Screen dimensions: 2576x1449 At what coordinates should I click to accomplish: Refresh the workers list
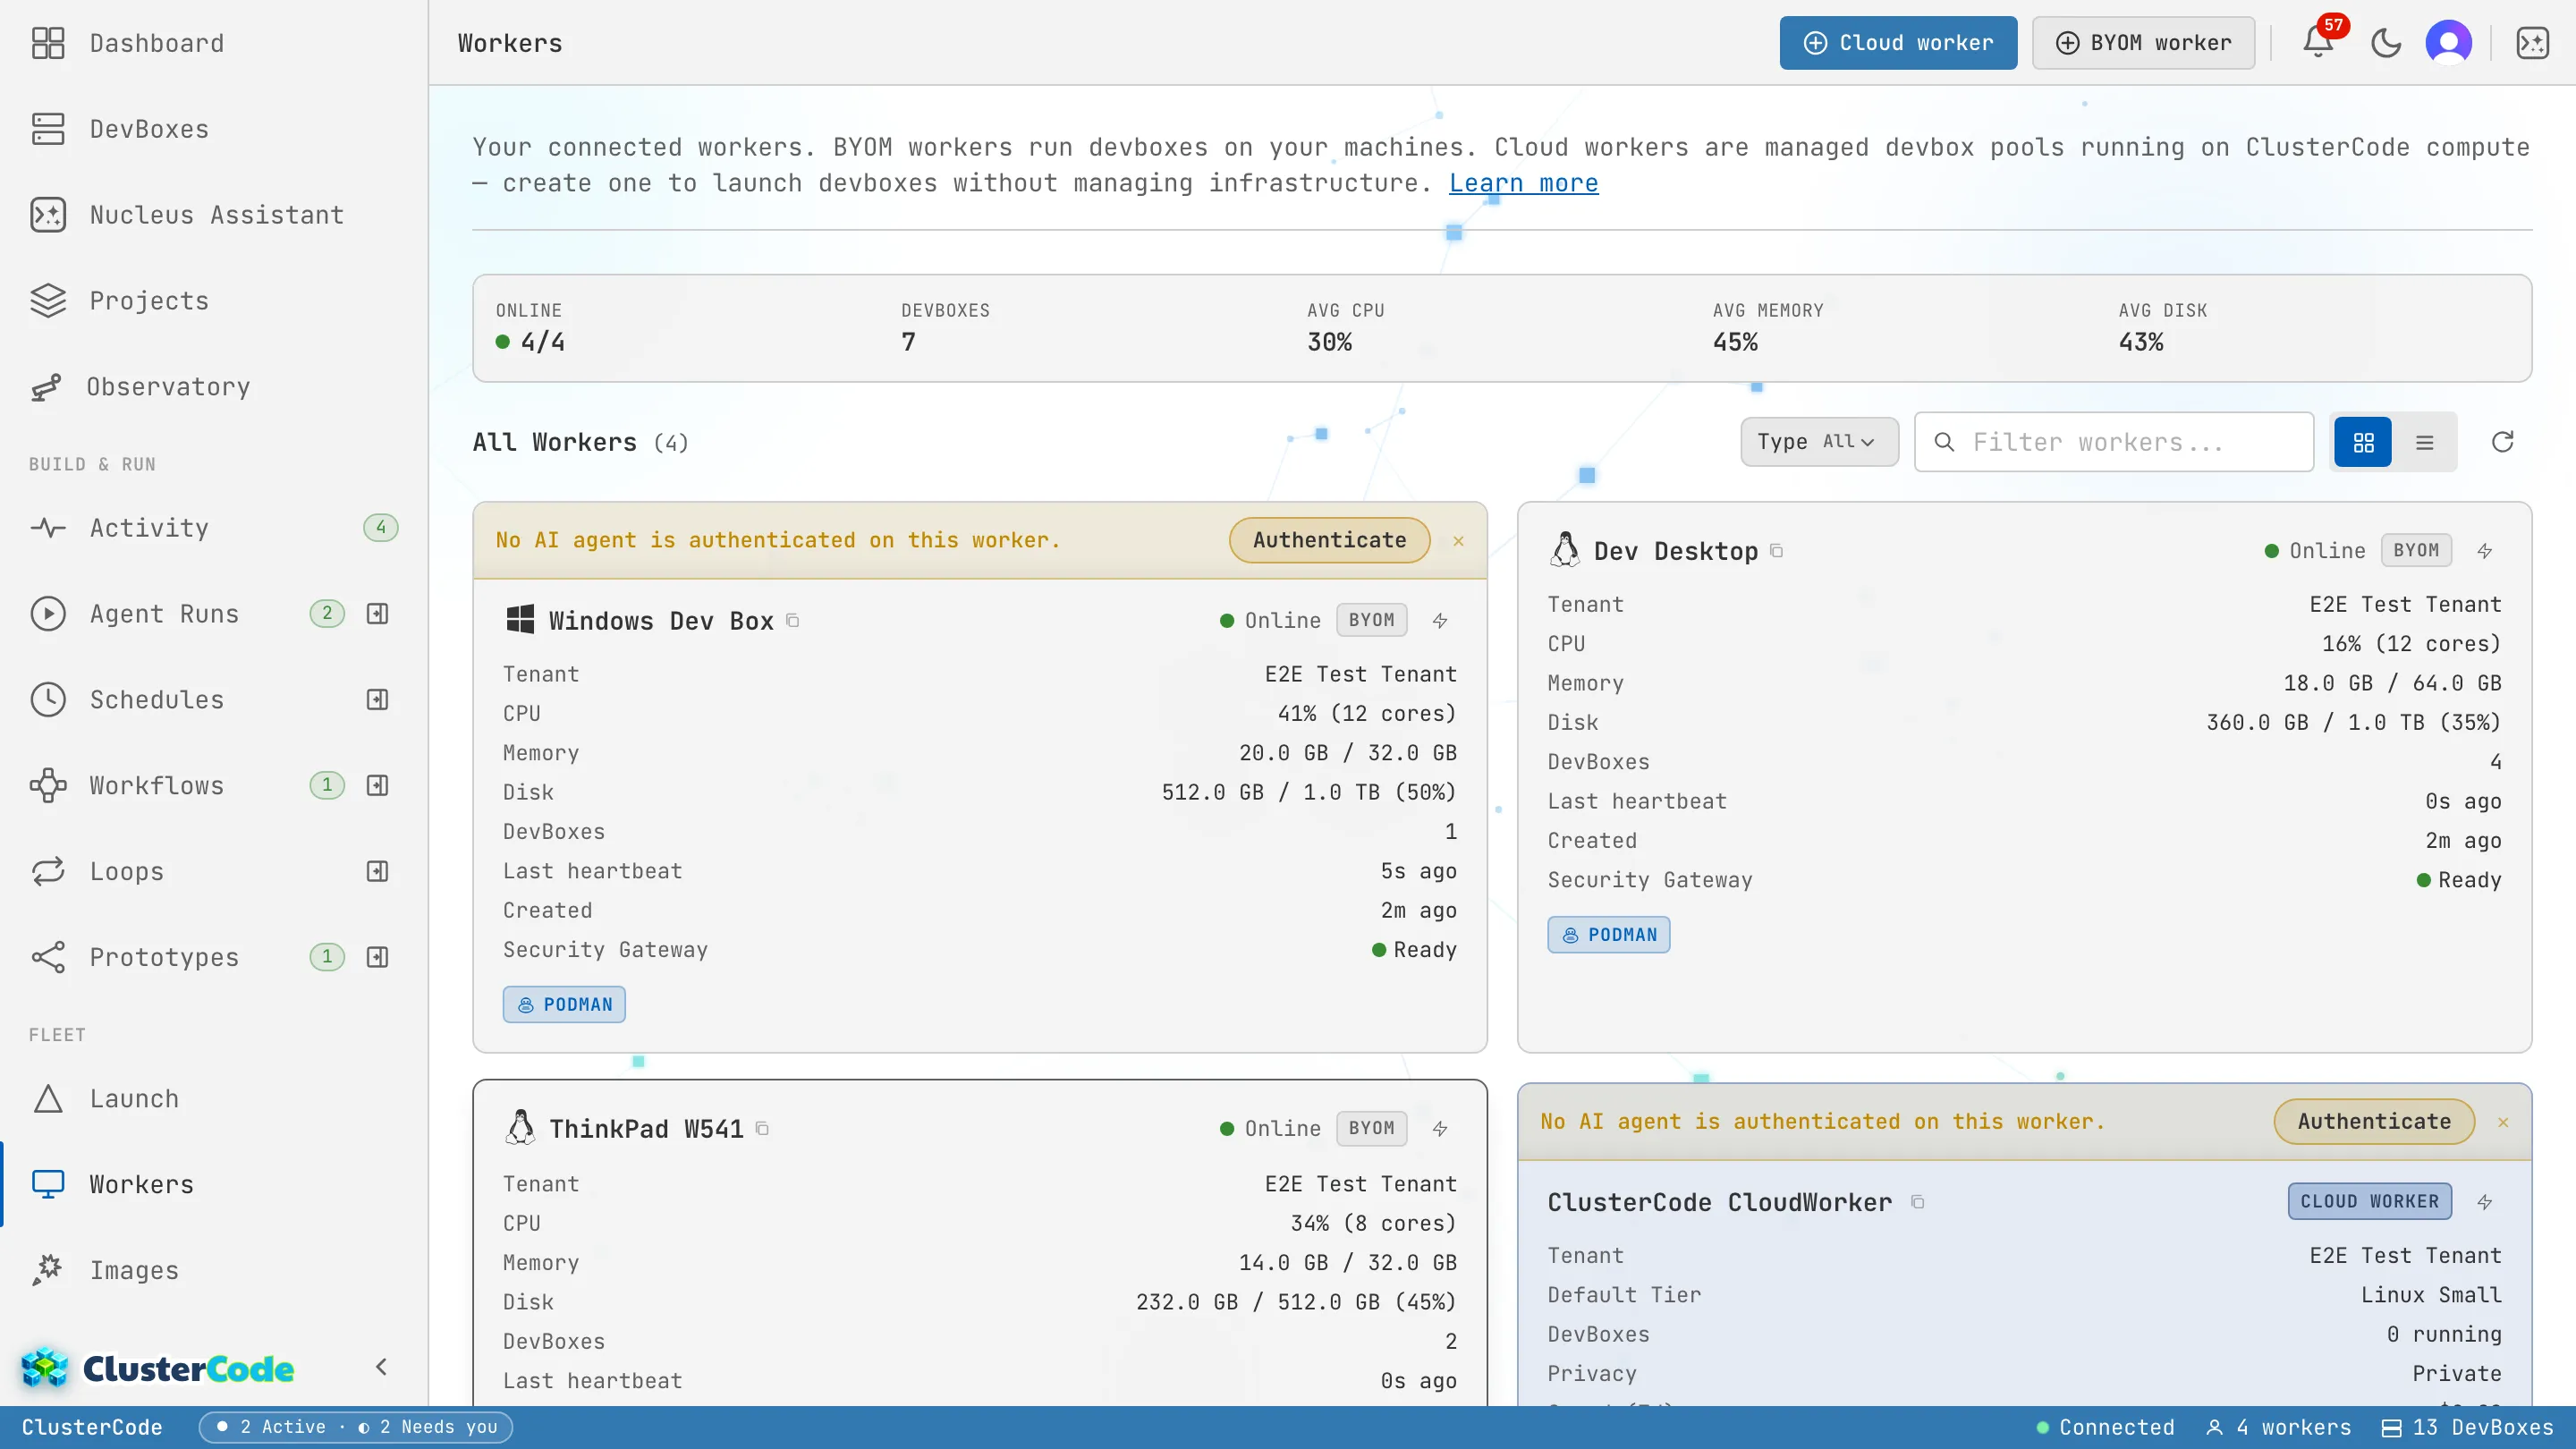click(x=2503, y=442)
